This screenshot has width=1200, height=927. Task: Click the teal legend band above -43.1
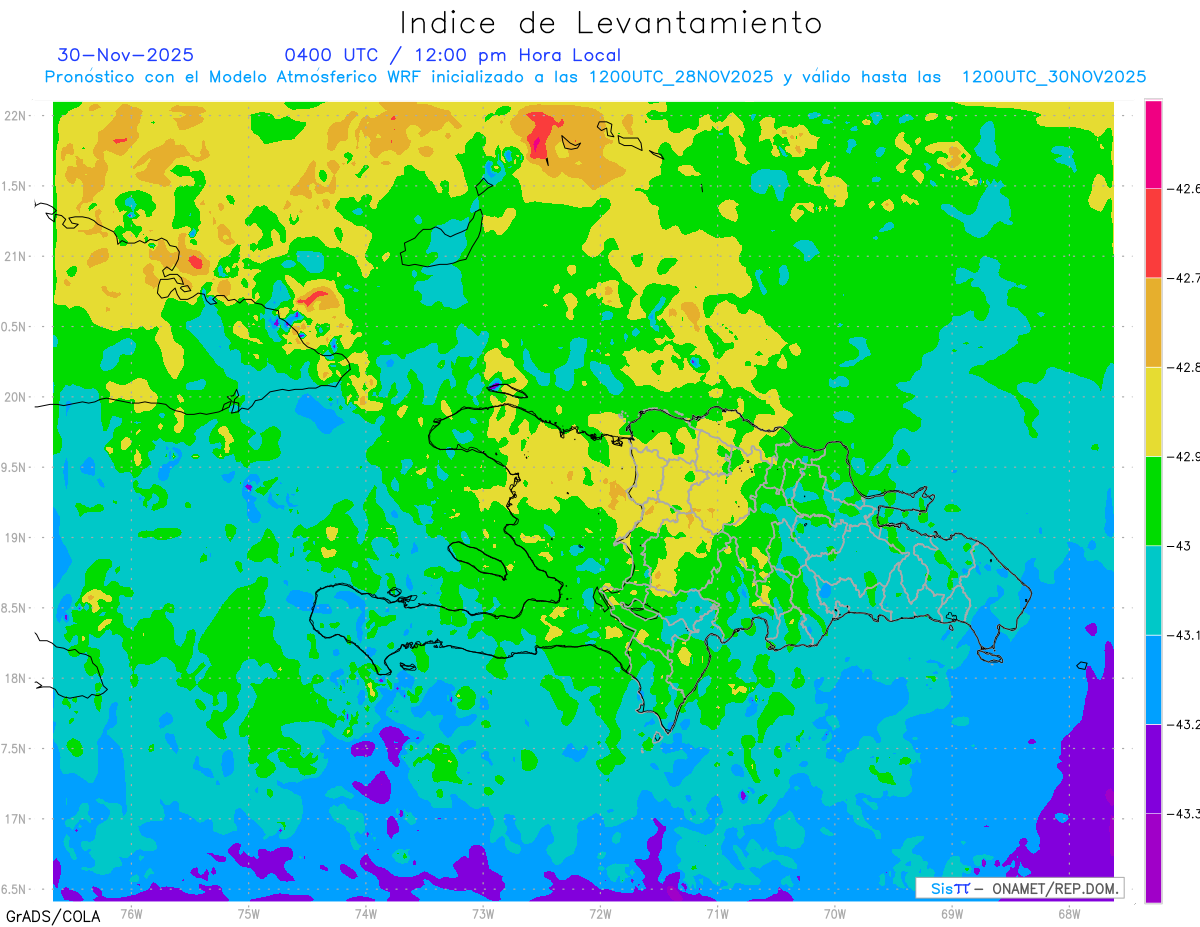[x=1153, y=590]
